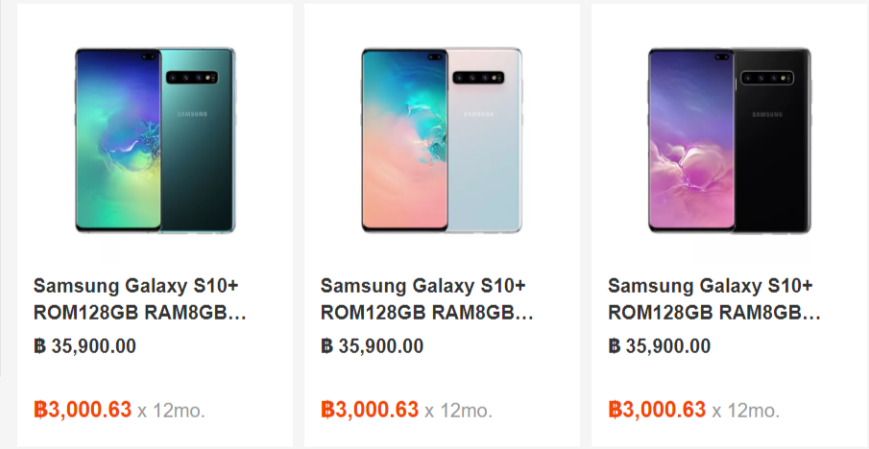Click the 'x 12mo.' text on first card
This screenshot has height=449, width=869.
coord(171,411)
